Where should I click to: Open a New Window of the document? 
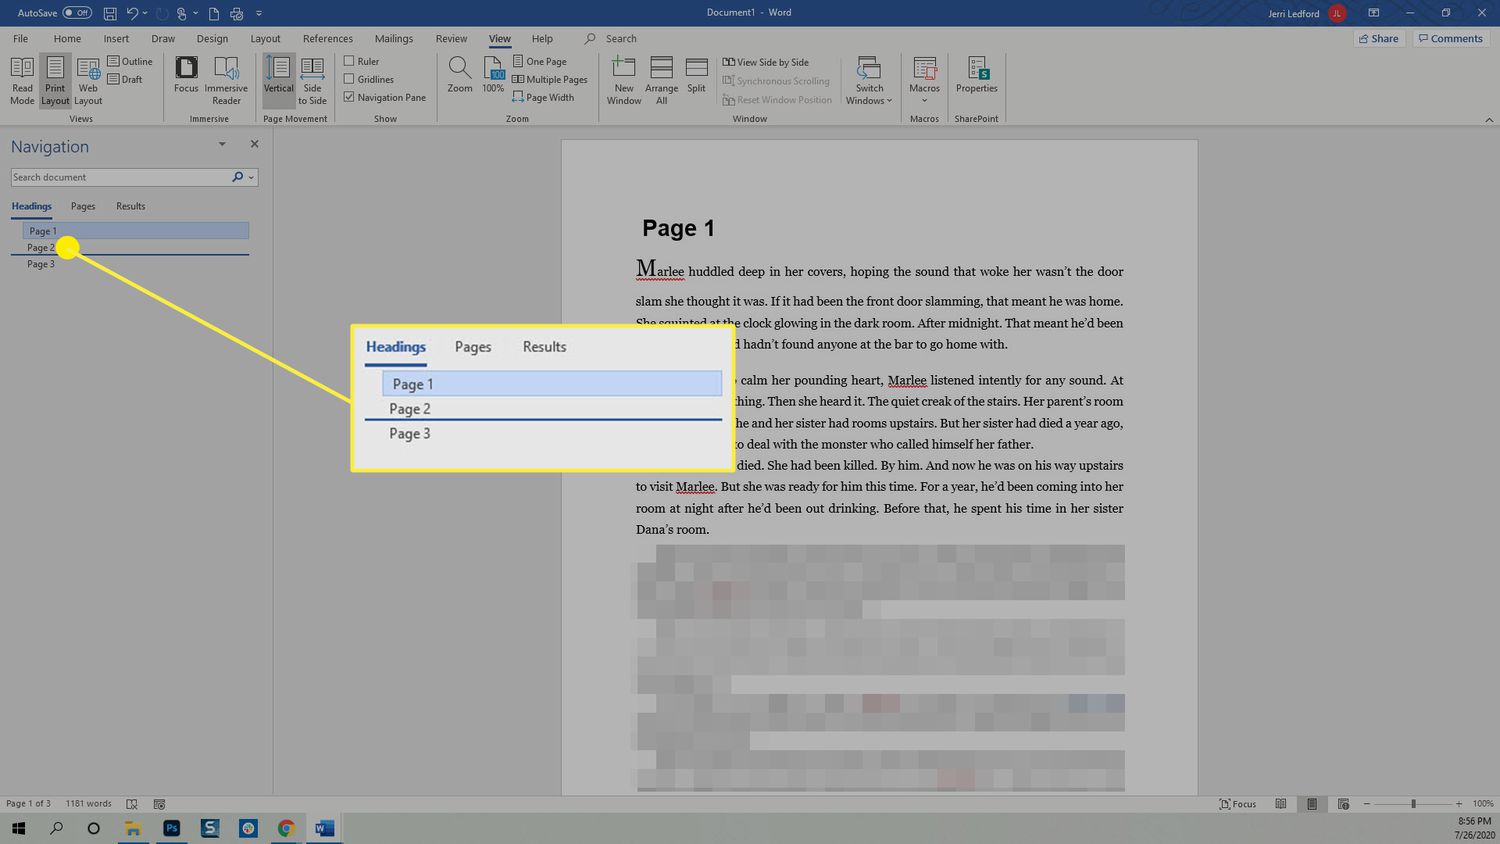[x=623, y=78]
